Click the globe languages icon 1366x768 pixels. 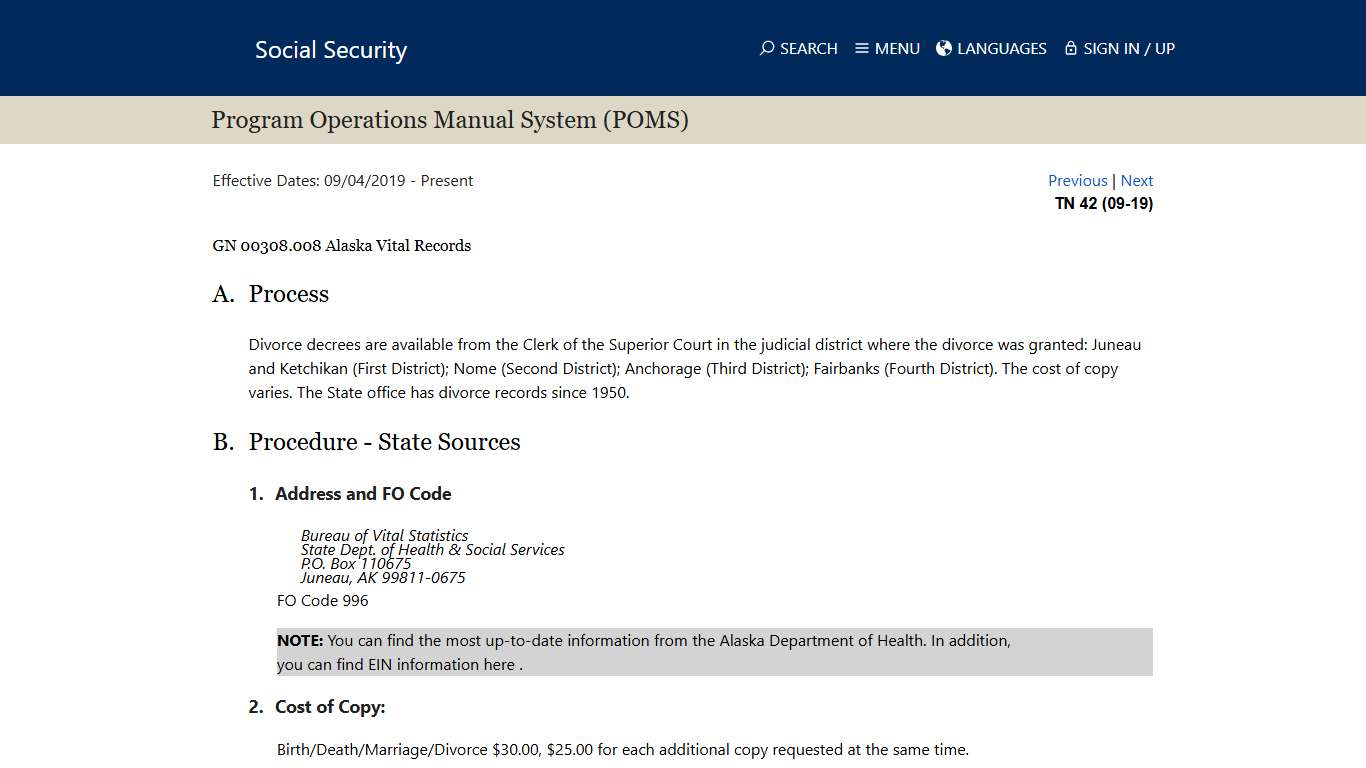[944, 48]
